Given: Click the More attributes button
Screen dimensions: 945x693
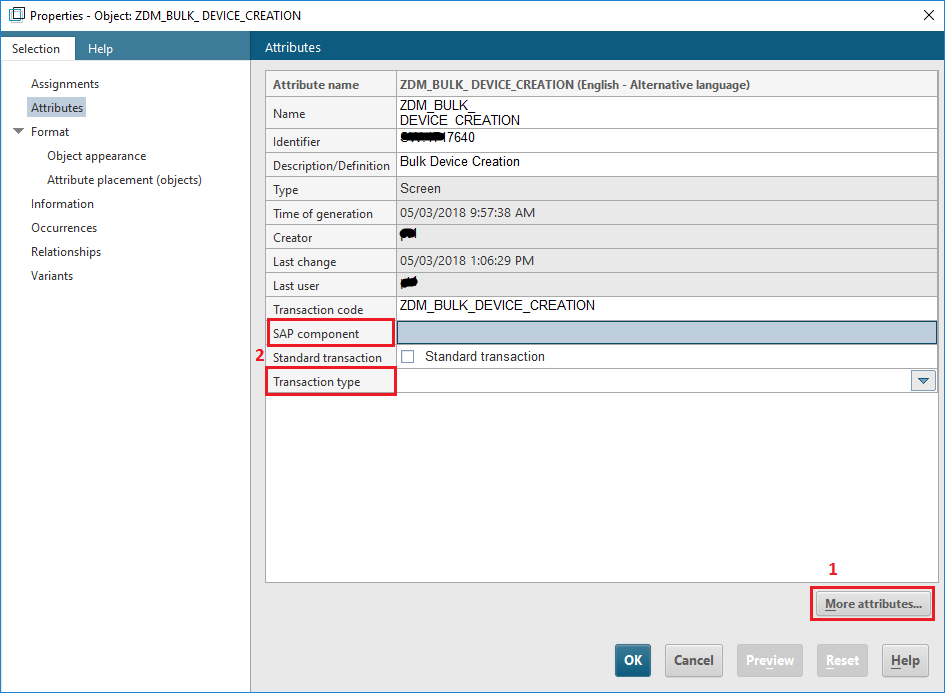Looking at the screenshot, I should click(872, 604).
